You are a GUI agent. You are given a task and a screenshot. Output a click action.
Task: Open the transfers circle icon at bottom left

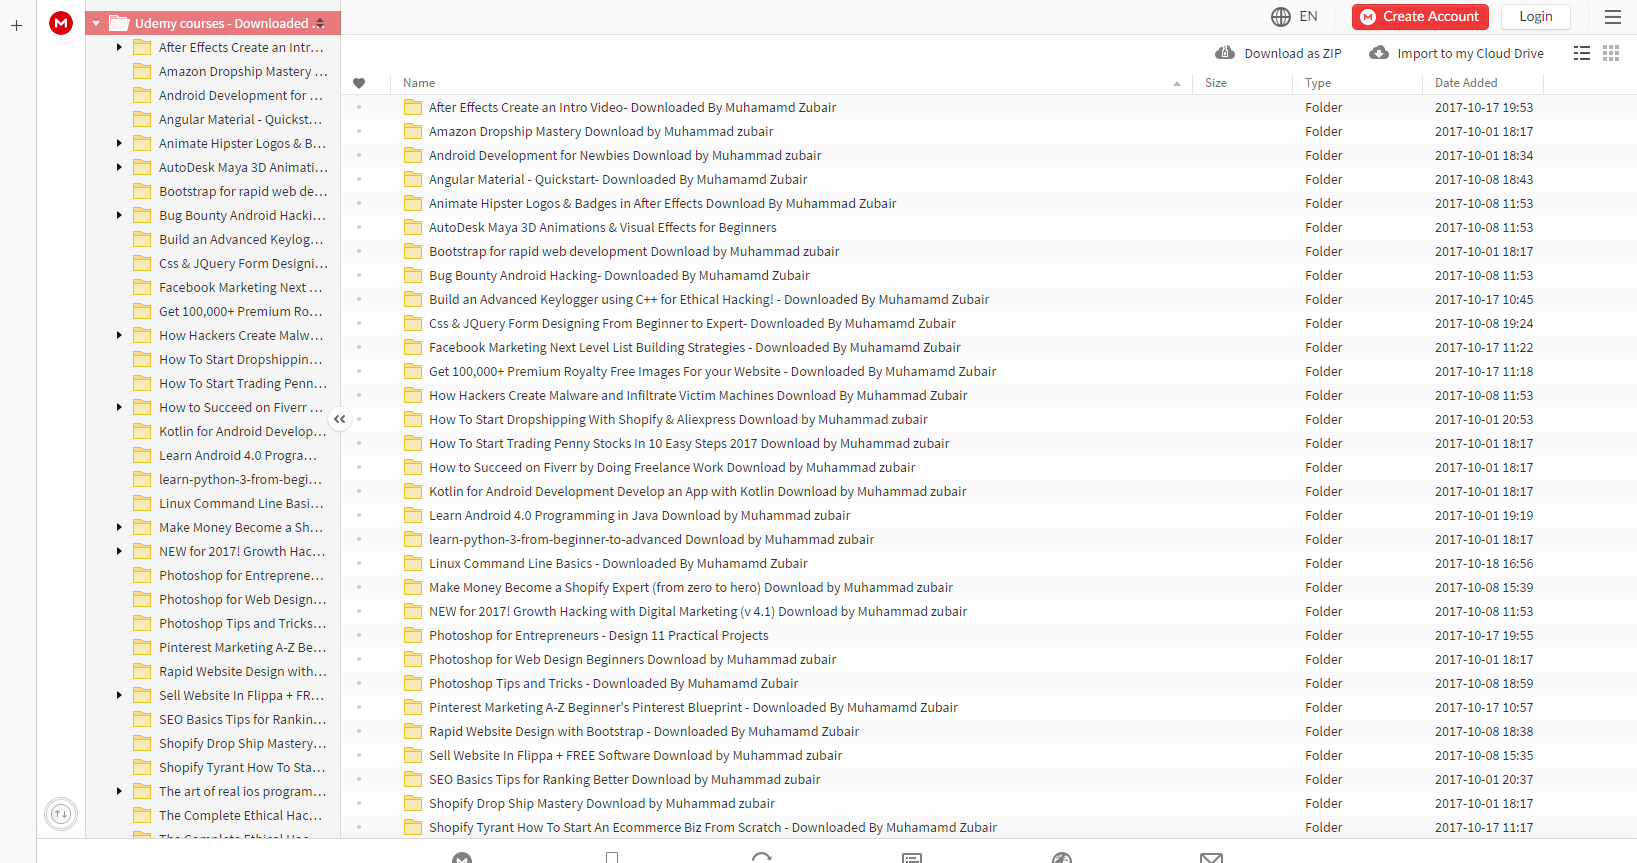pyautogui.click(x=61, y=814)
